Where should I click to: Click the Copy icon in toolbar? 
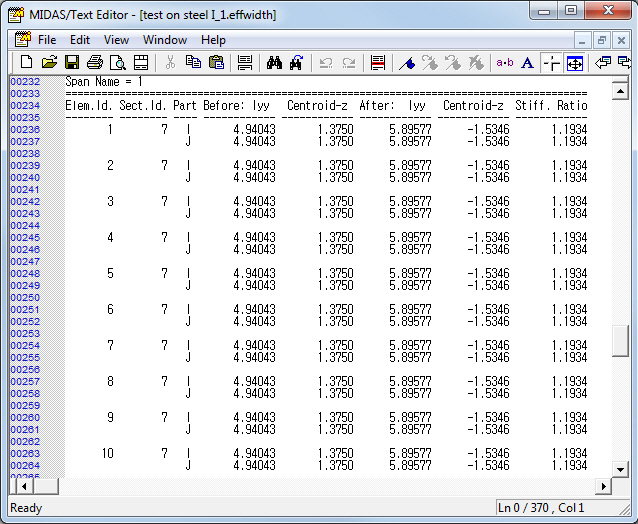pyautogui.click(x=193, y=63)
